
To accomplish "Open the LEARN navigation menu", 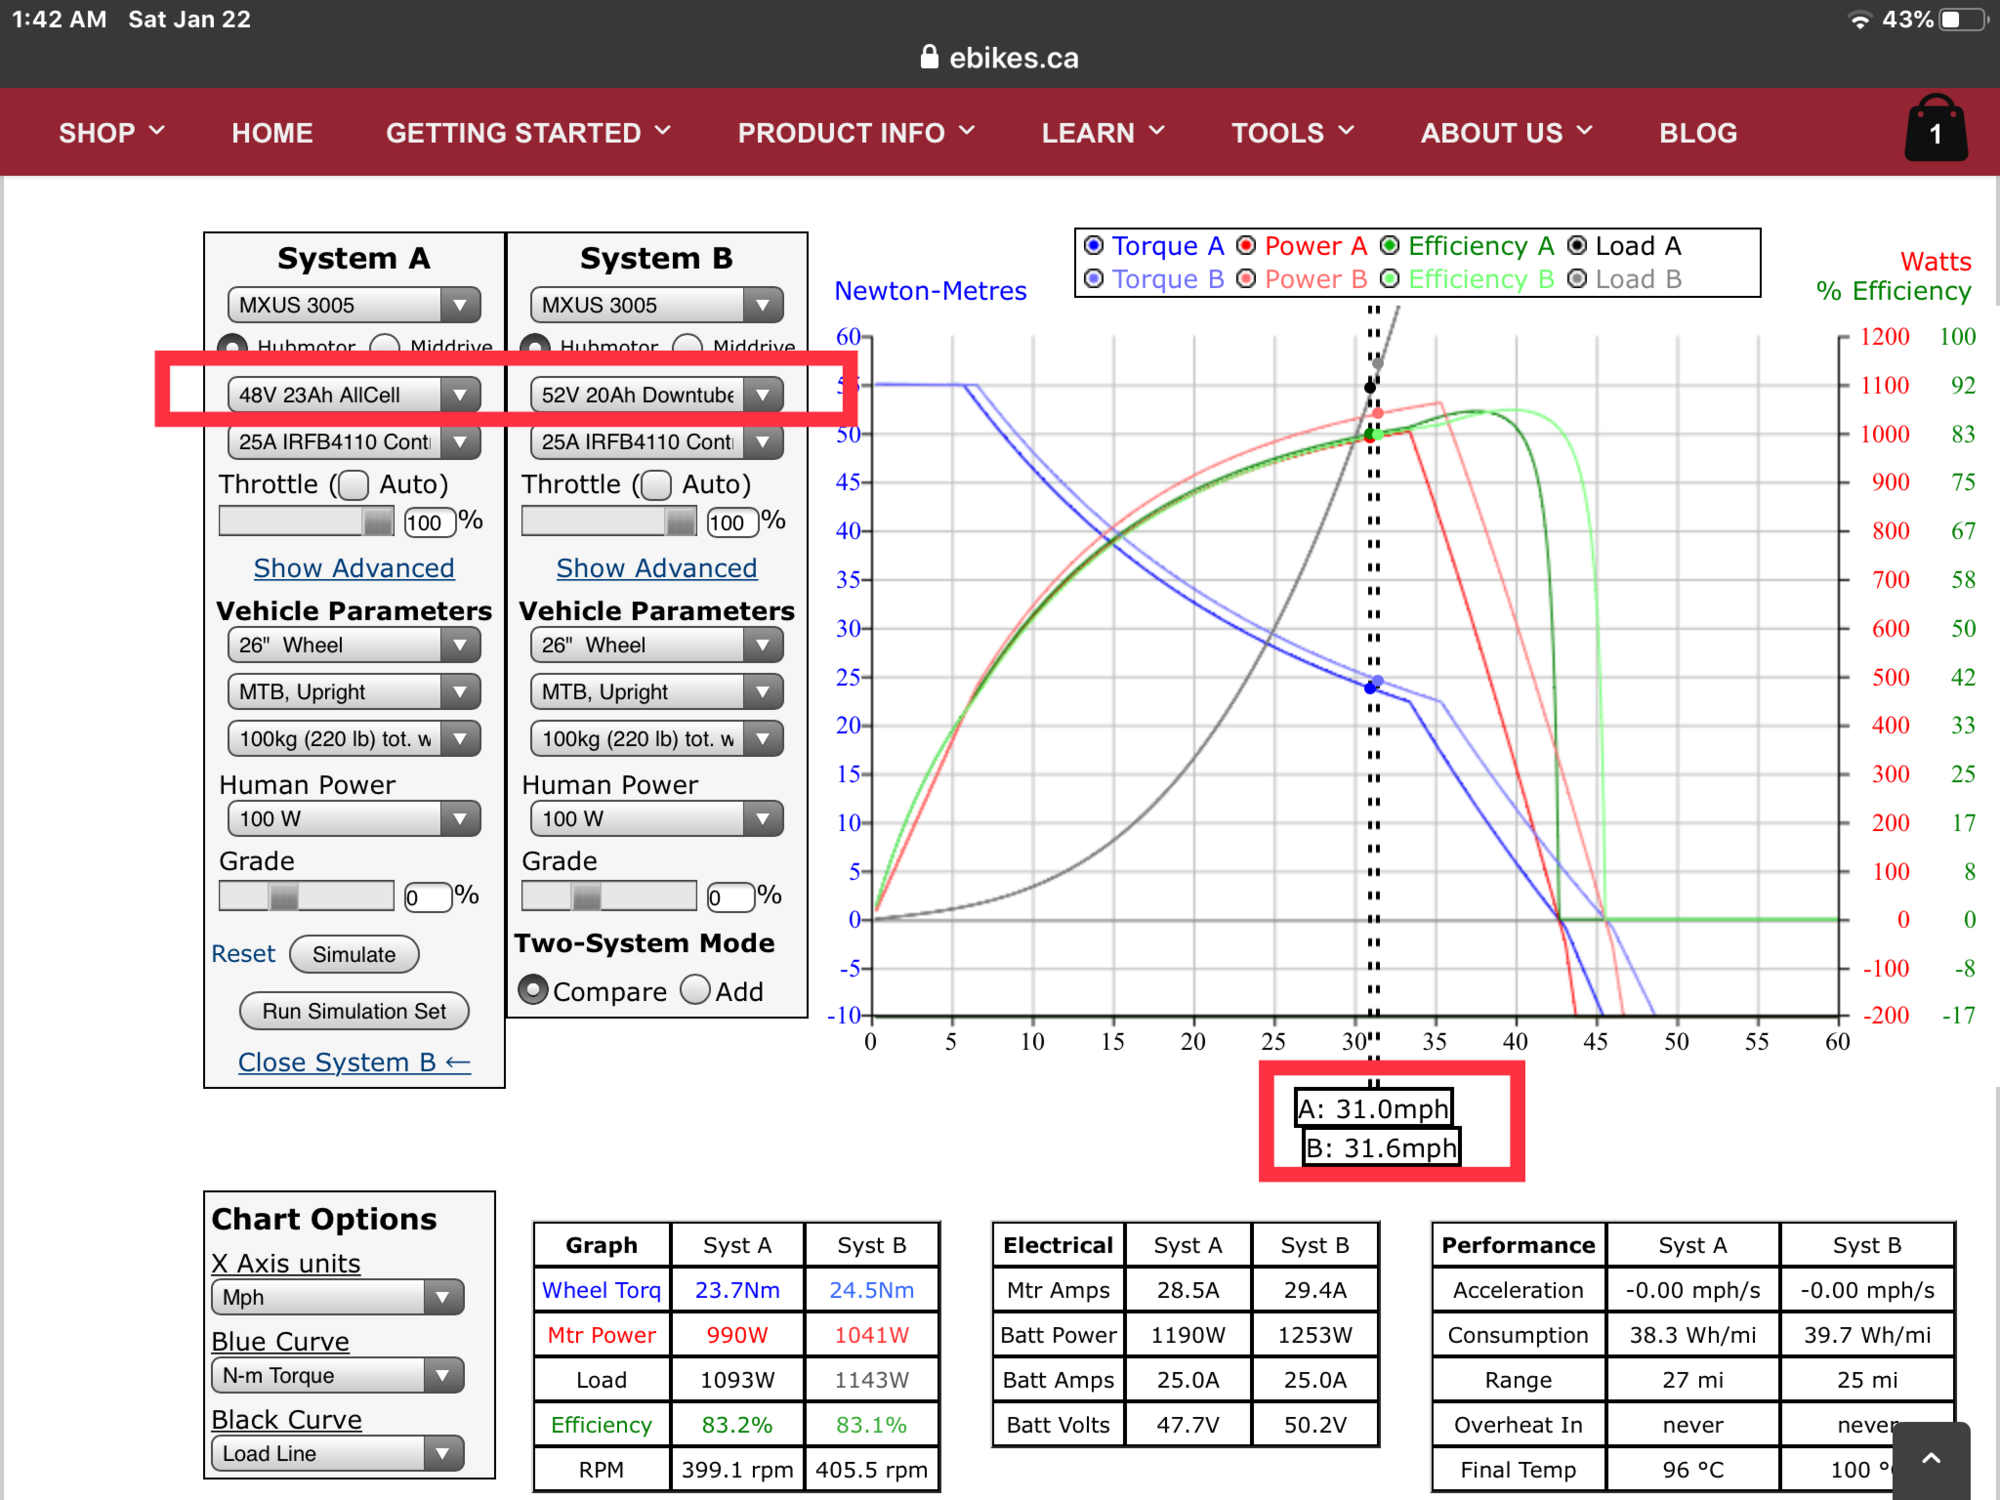I will pos(1102,133).
